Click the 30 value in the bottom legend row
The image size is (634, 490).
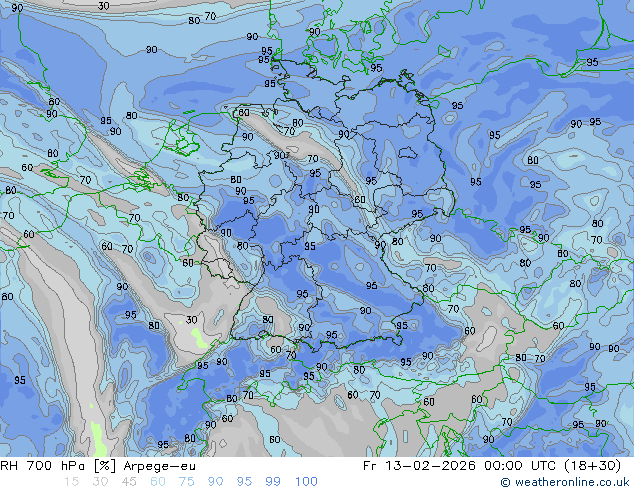100,482
